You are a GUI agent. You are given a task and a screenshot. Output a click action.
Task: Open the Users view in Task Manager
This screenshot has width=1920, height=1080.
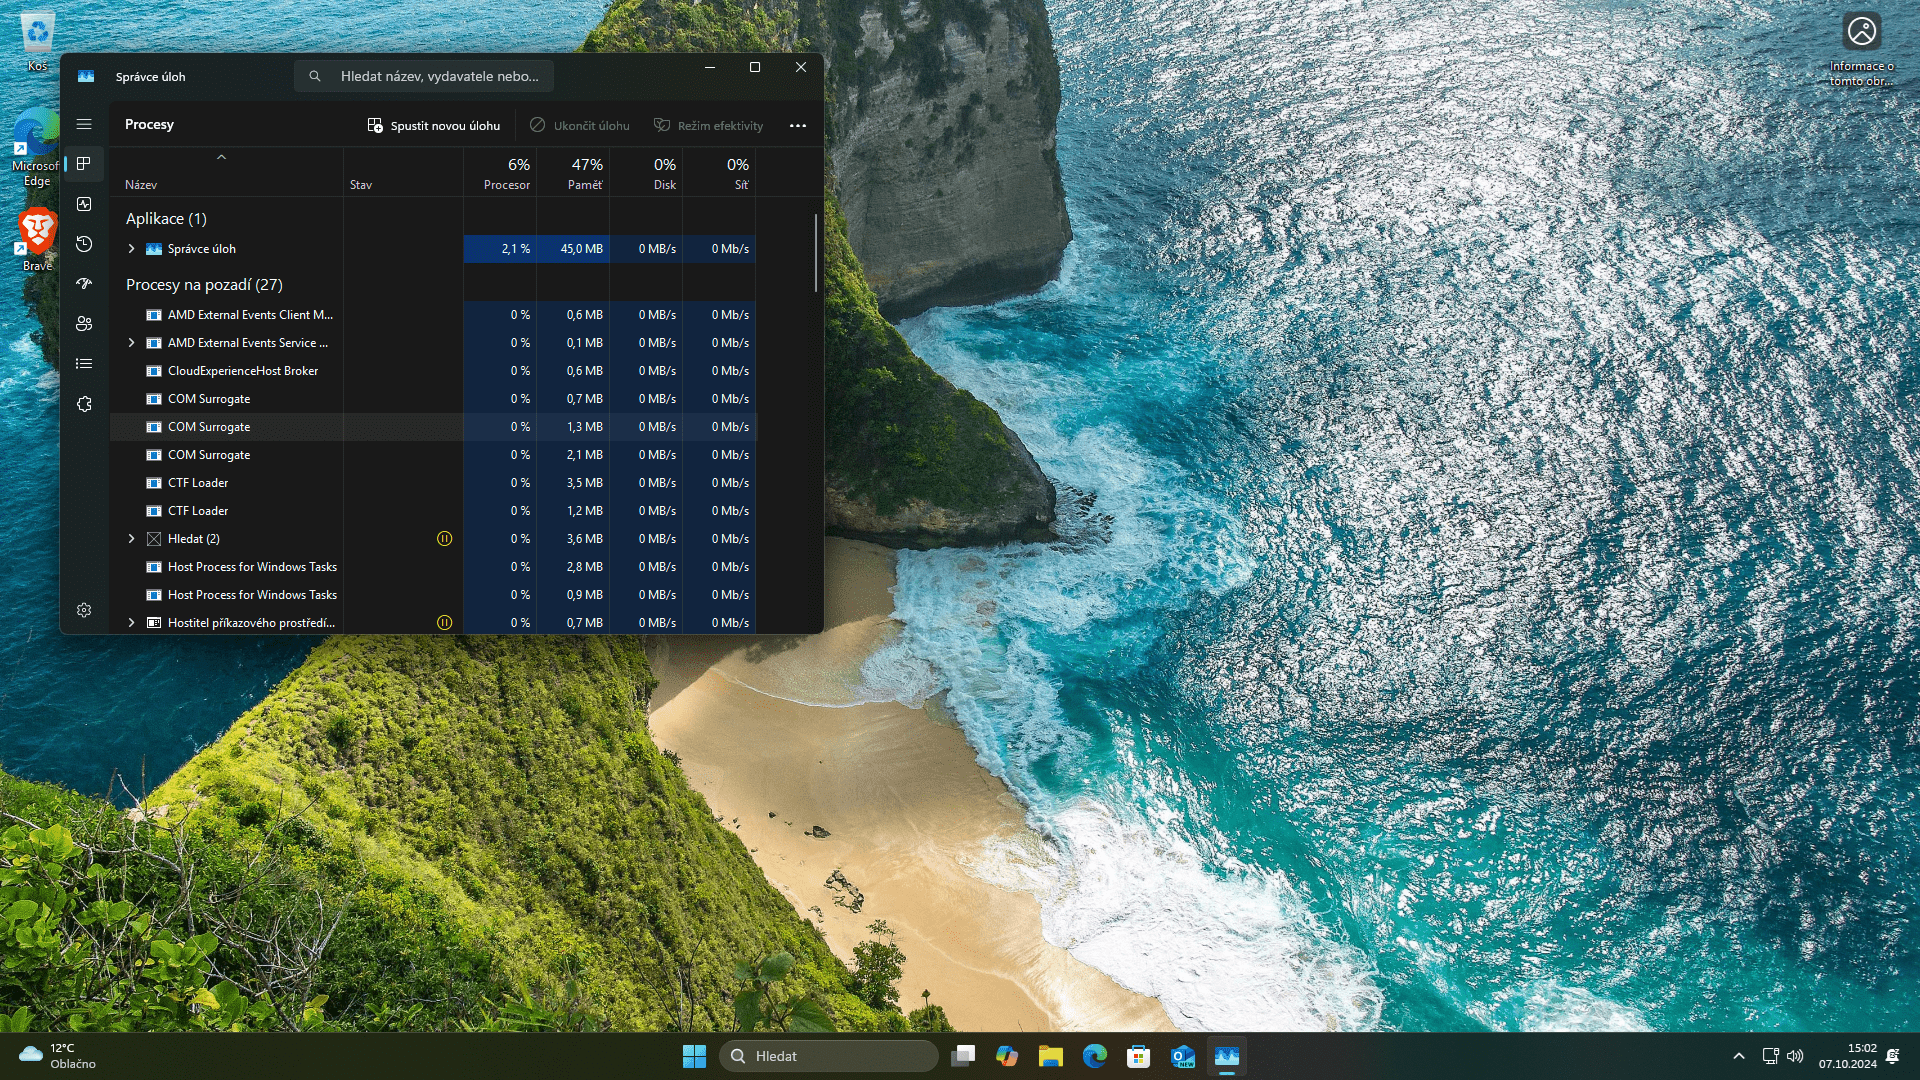84,324
